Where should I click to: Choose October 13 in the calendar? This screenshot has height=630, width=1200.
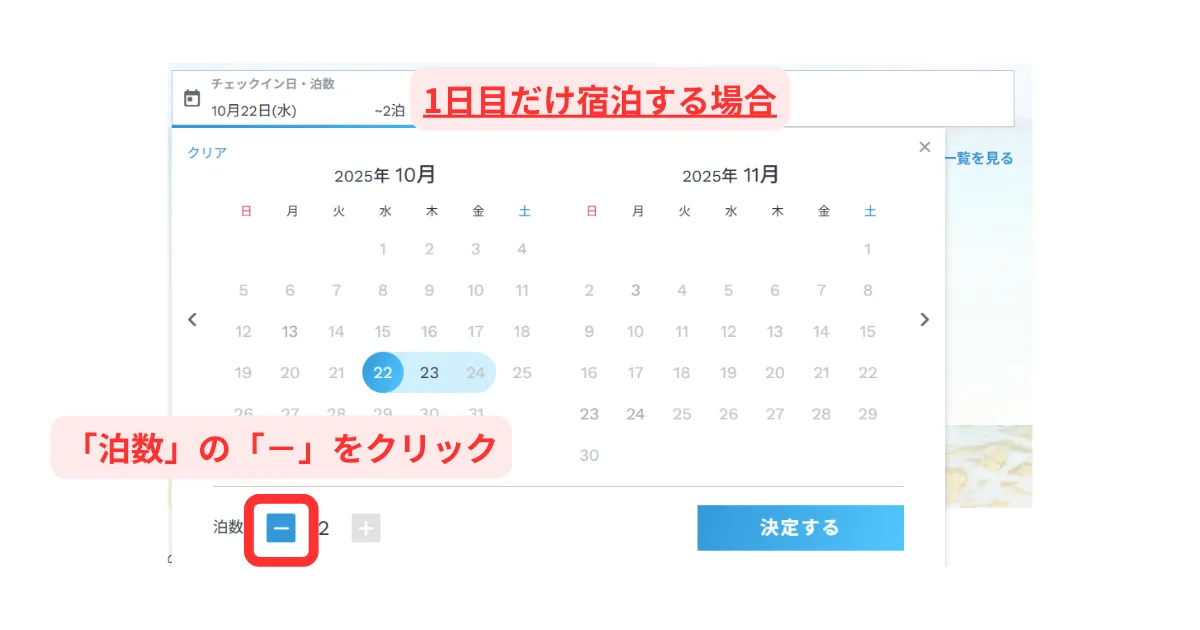(290, 332)
